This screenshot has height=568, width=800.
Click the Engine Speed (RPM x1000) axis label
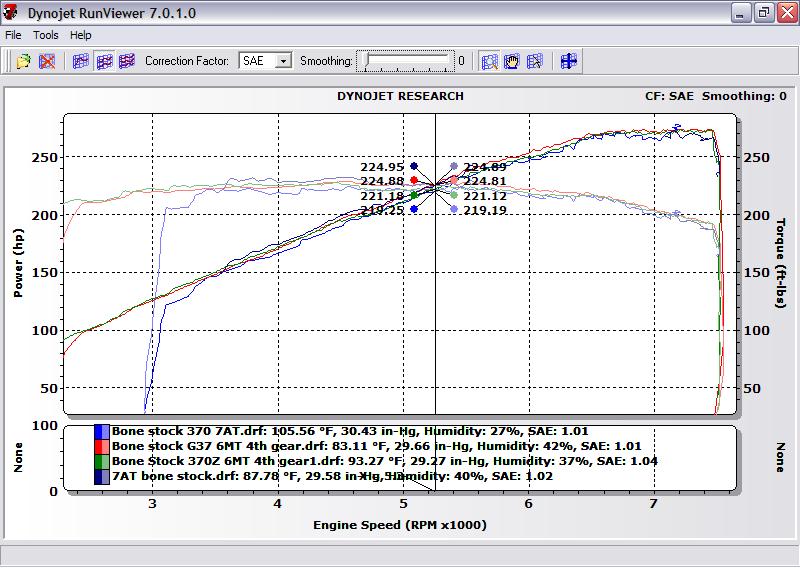click(400, 525)
